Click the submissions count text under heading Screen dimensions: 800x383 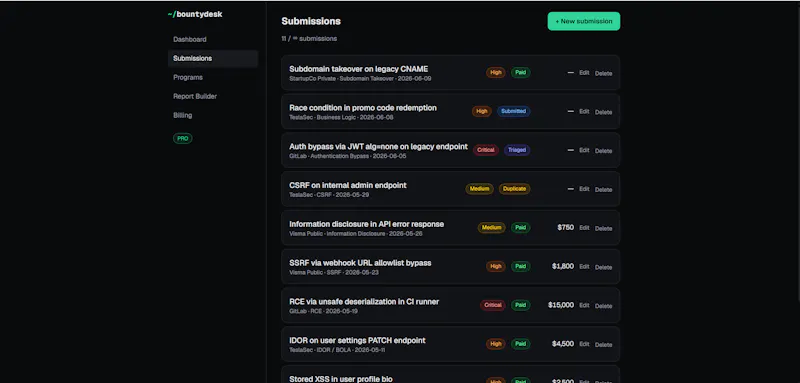(x=309, y=38)
